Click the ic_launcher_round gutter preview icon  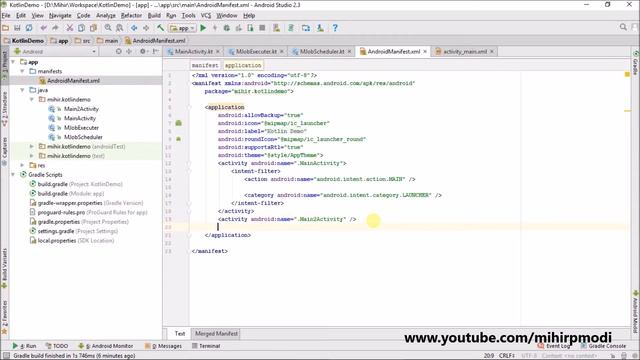click(x=178, y=139)
